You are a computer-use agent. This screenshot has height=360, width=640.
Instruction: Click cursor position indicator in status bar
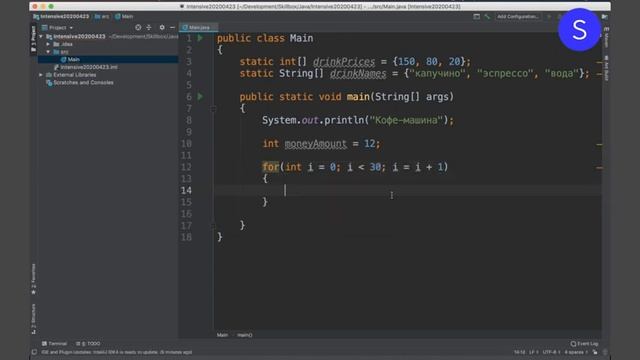[x=519, y=352]
